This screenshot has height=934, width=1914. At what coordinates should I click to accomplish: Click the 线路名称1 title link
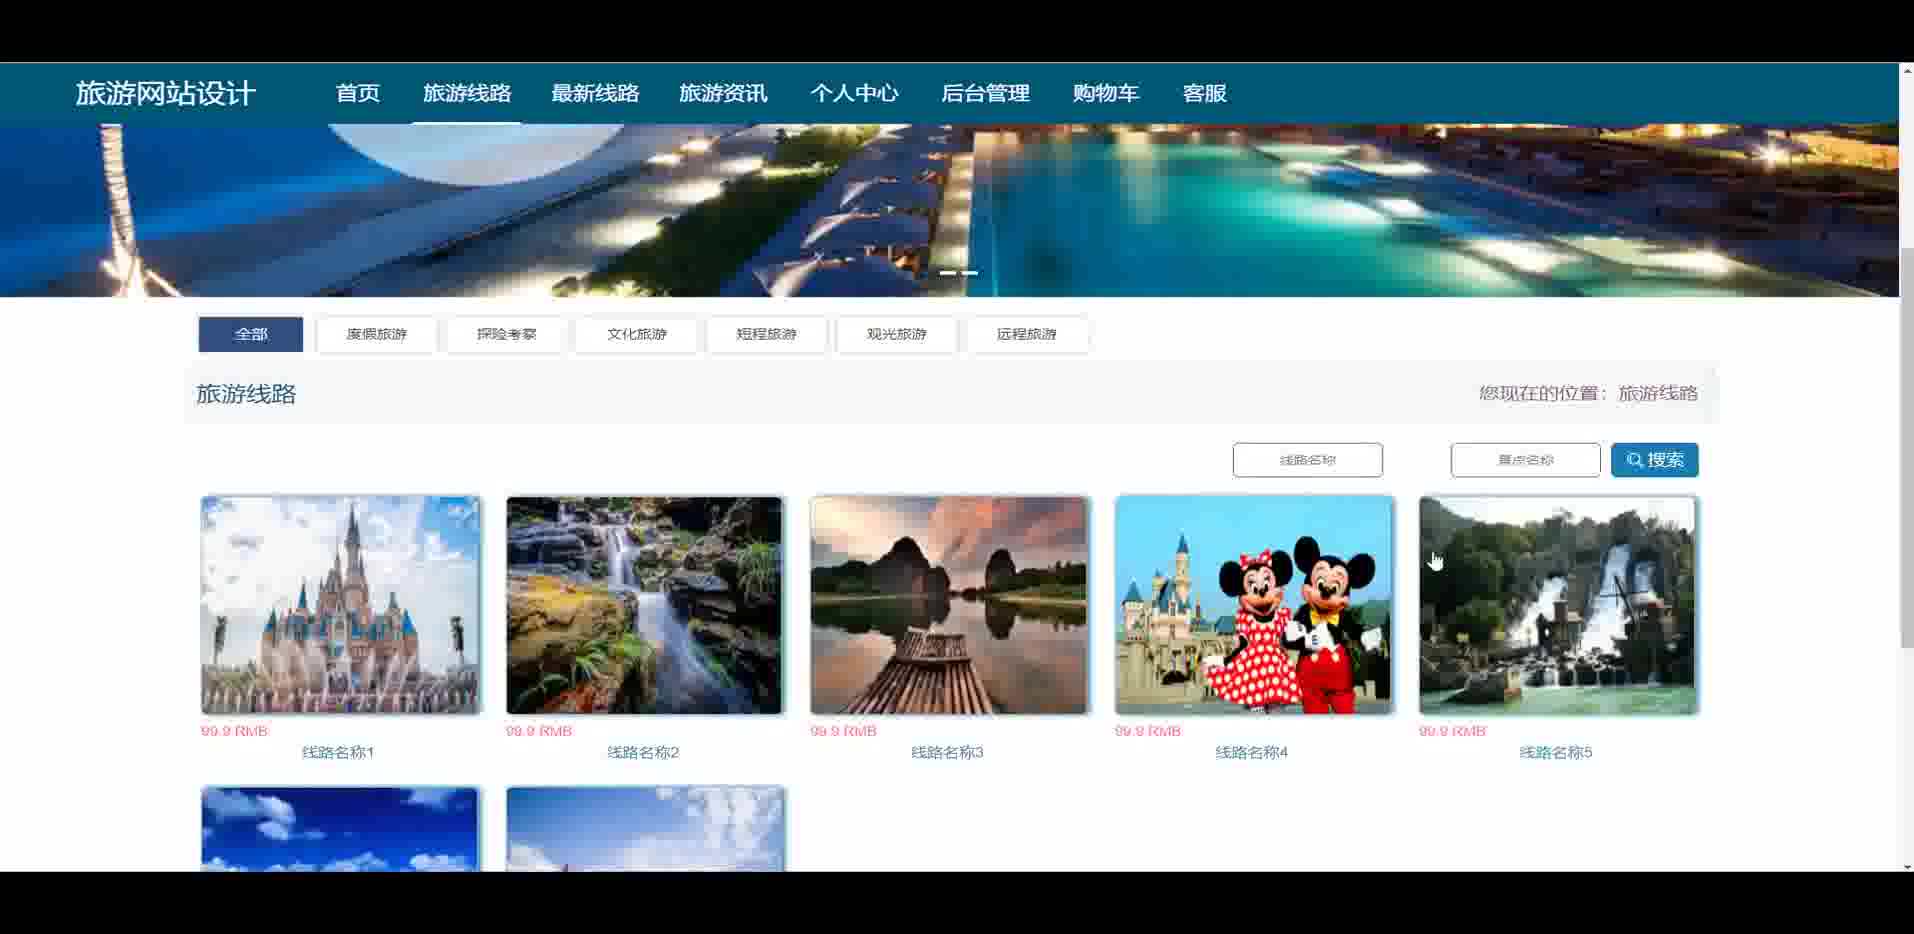coord(338,752)
